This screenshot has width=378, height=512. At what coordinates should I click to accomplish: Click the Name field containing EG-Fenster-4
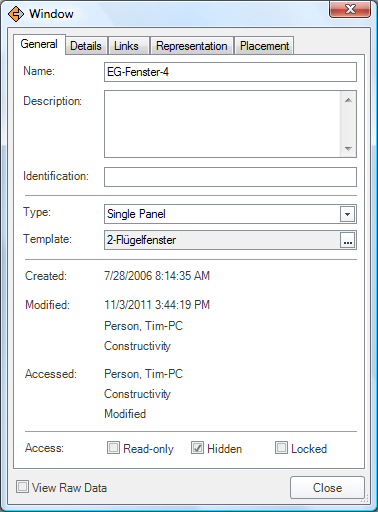(x=230, y=72)
